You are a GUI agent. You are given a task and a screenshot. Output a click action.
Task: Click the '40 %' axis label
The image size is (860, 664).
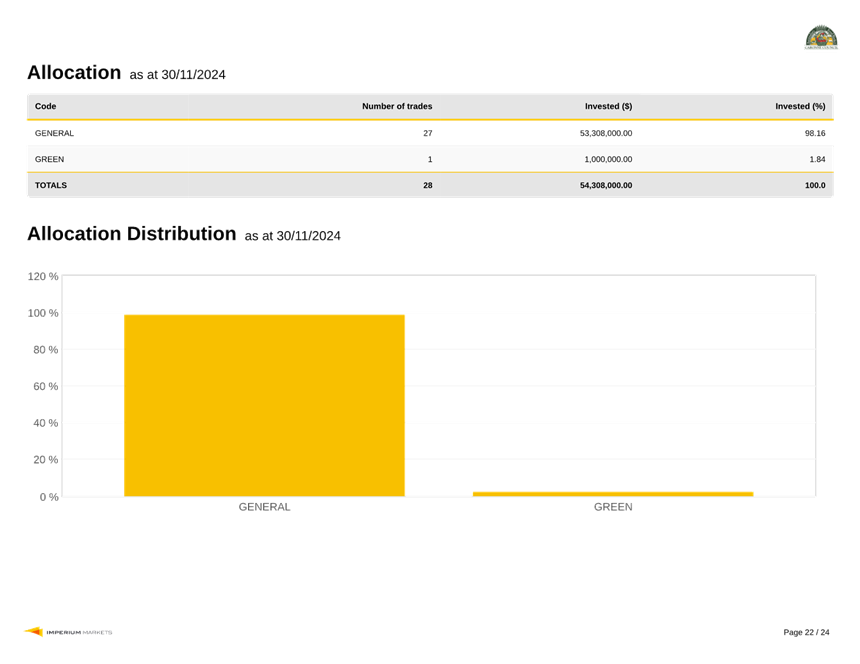coord(46,423)
